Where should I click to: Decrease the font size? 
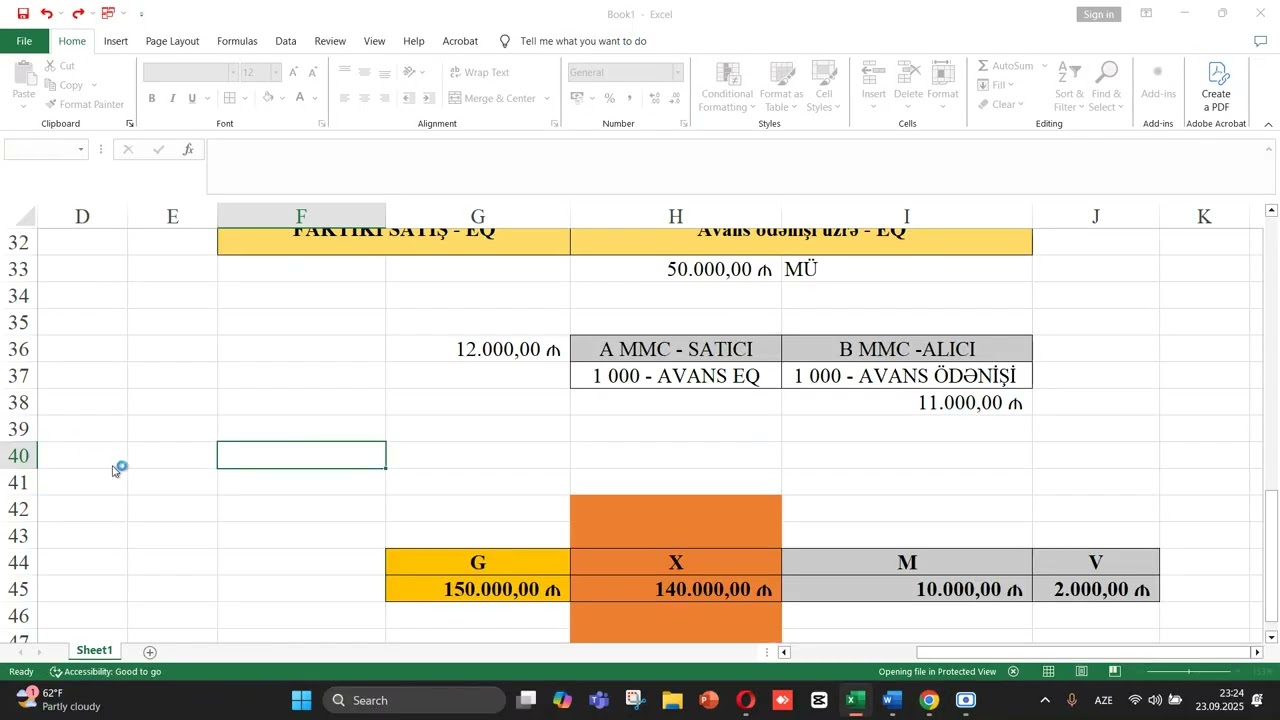click(x=313, y=72)
